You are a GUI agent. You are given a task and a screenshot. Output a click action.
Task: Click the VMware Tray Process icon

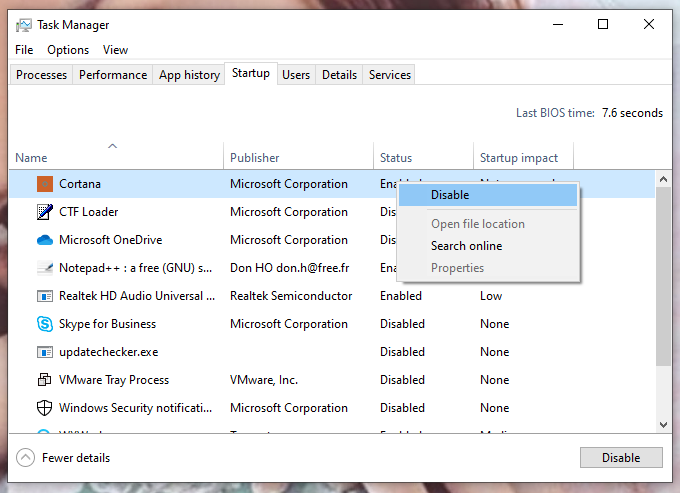coord(45,380)
